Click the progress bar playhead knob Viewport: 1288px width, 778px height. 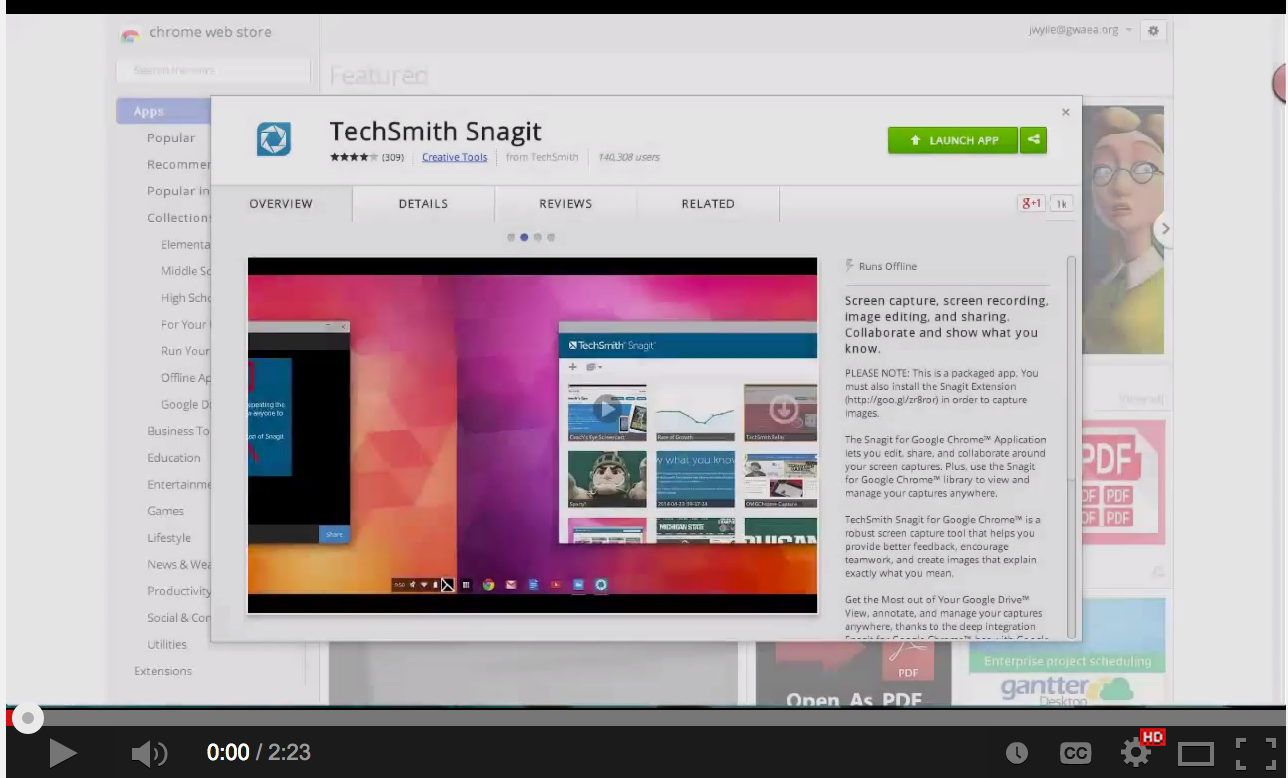27,717
